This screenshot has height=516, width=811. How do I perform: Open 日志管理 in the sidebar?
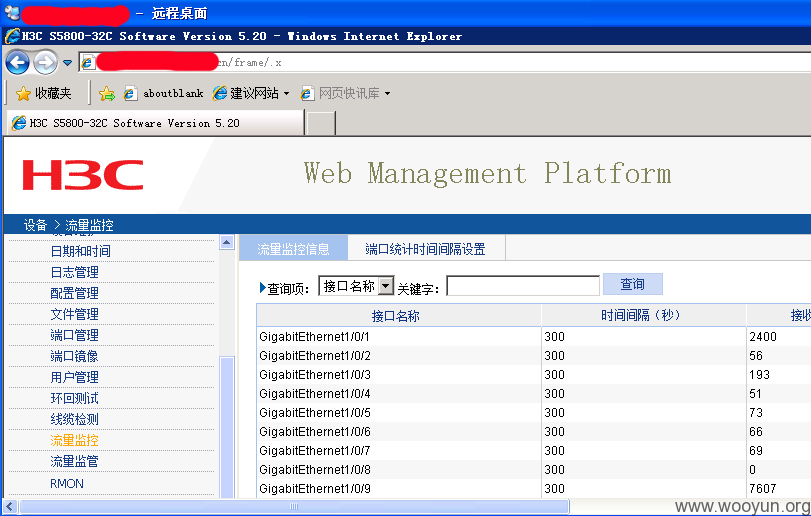point(74,272)
